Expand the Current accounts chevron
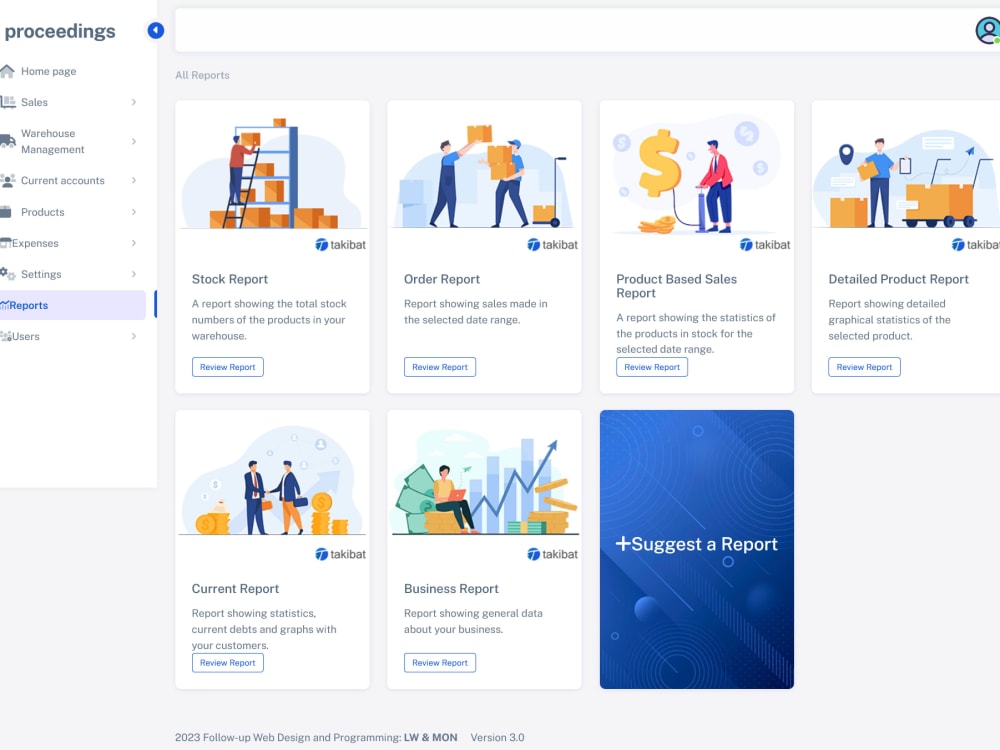The width and height of the screenshot is (1000, 750). [134, 180]
